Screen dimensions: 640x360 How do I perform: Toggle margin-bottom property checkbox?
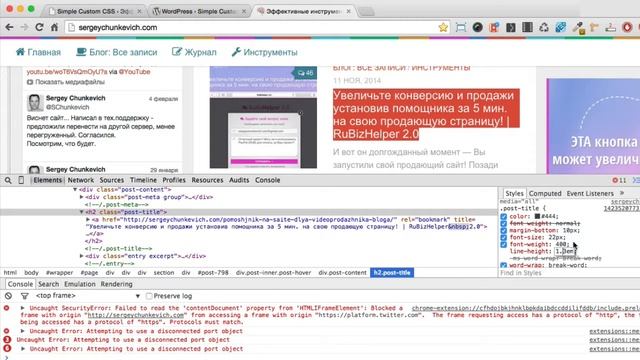(504, 230)
